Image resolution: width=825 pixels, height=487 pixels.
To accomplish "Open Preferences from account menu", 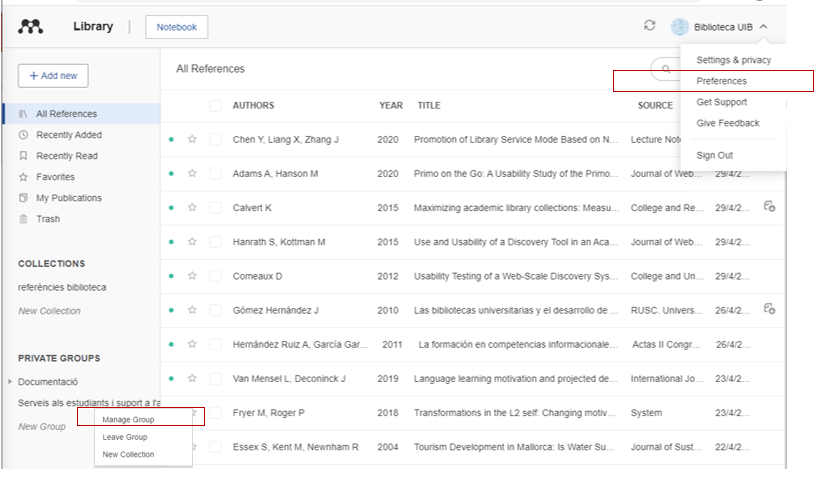I will (721, 81).
